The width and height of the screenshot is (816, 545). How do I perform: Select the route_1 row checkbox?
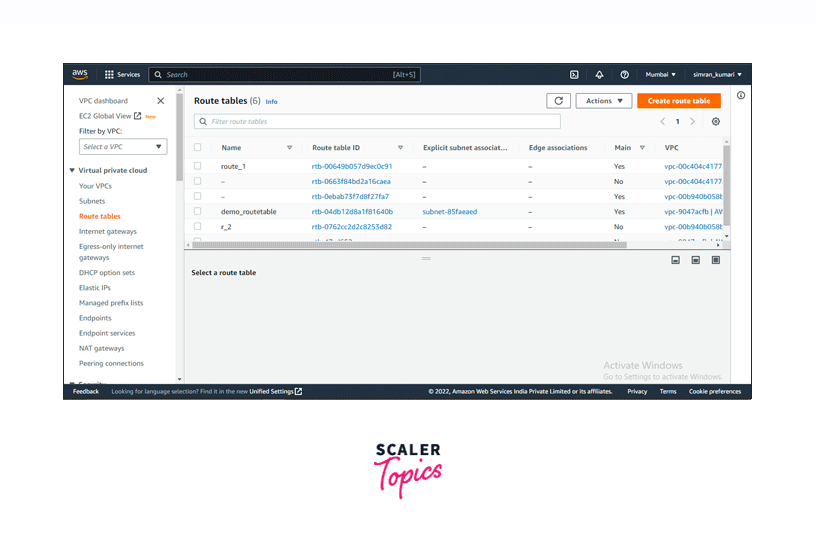point(198,166)
